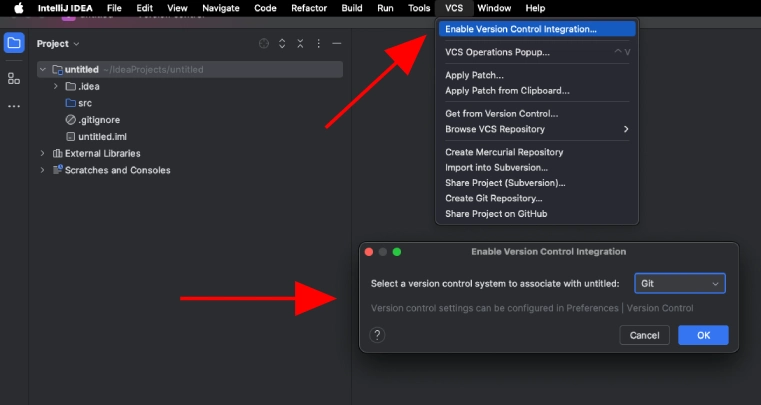Select Import into Subversion
The width and height of the screenshot is (761, 405).
tap(537, 168)
